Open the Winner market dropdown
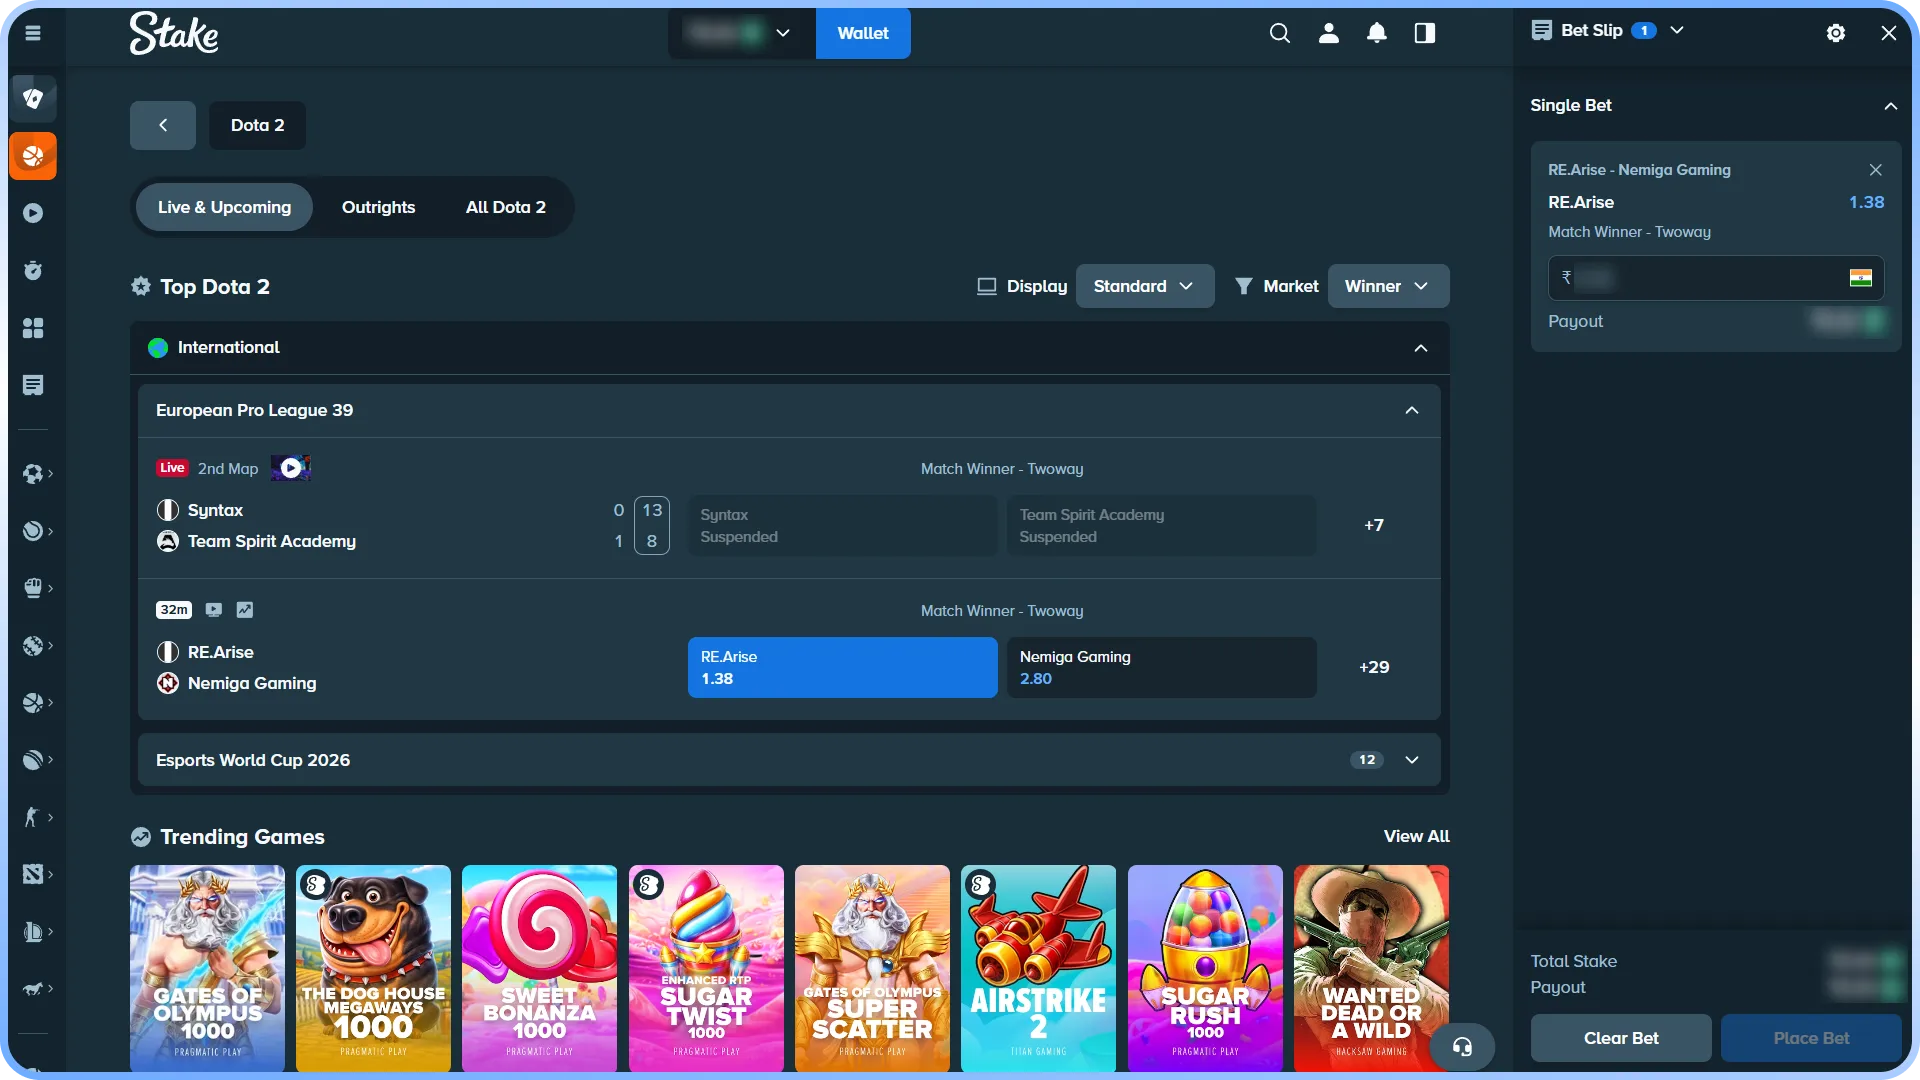The height and width of the screenshot is (1080, 1920). [1388, 286]
